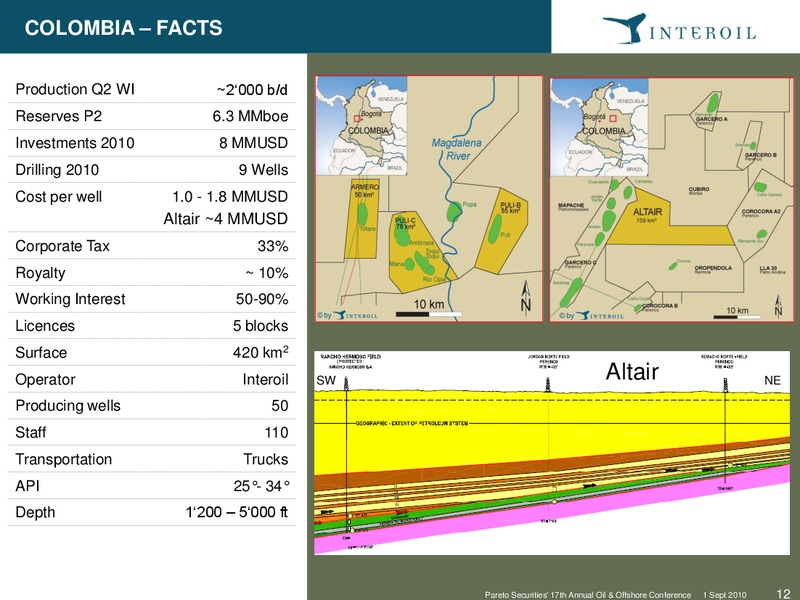The width and height of the screenshot is (800, 600).
Task: Click the 1.0 - 1.8 MMUSD value
Action: [x=230, y=196]
